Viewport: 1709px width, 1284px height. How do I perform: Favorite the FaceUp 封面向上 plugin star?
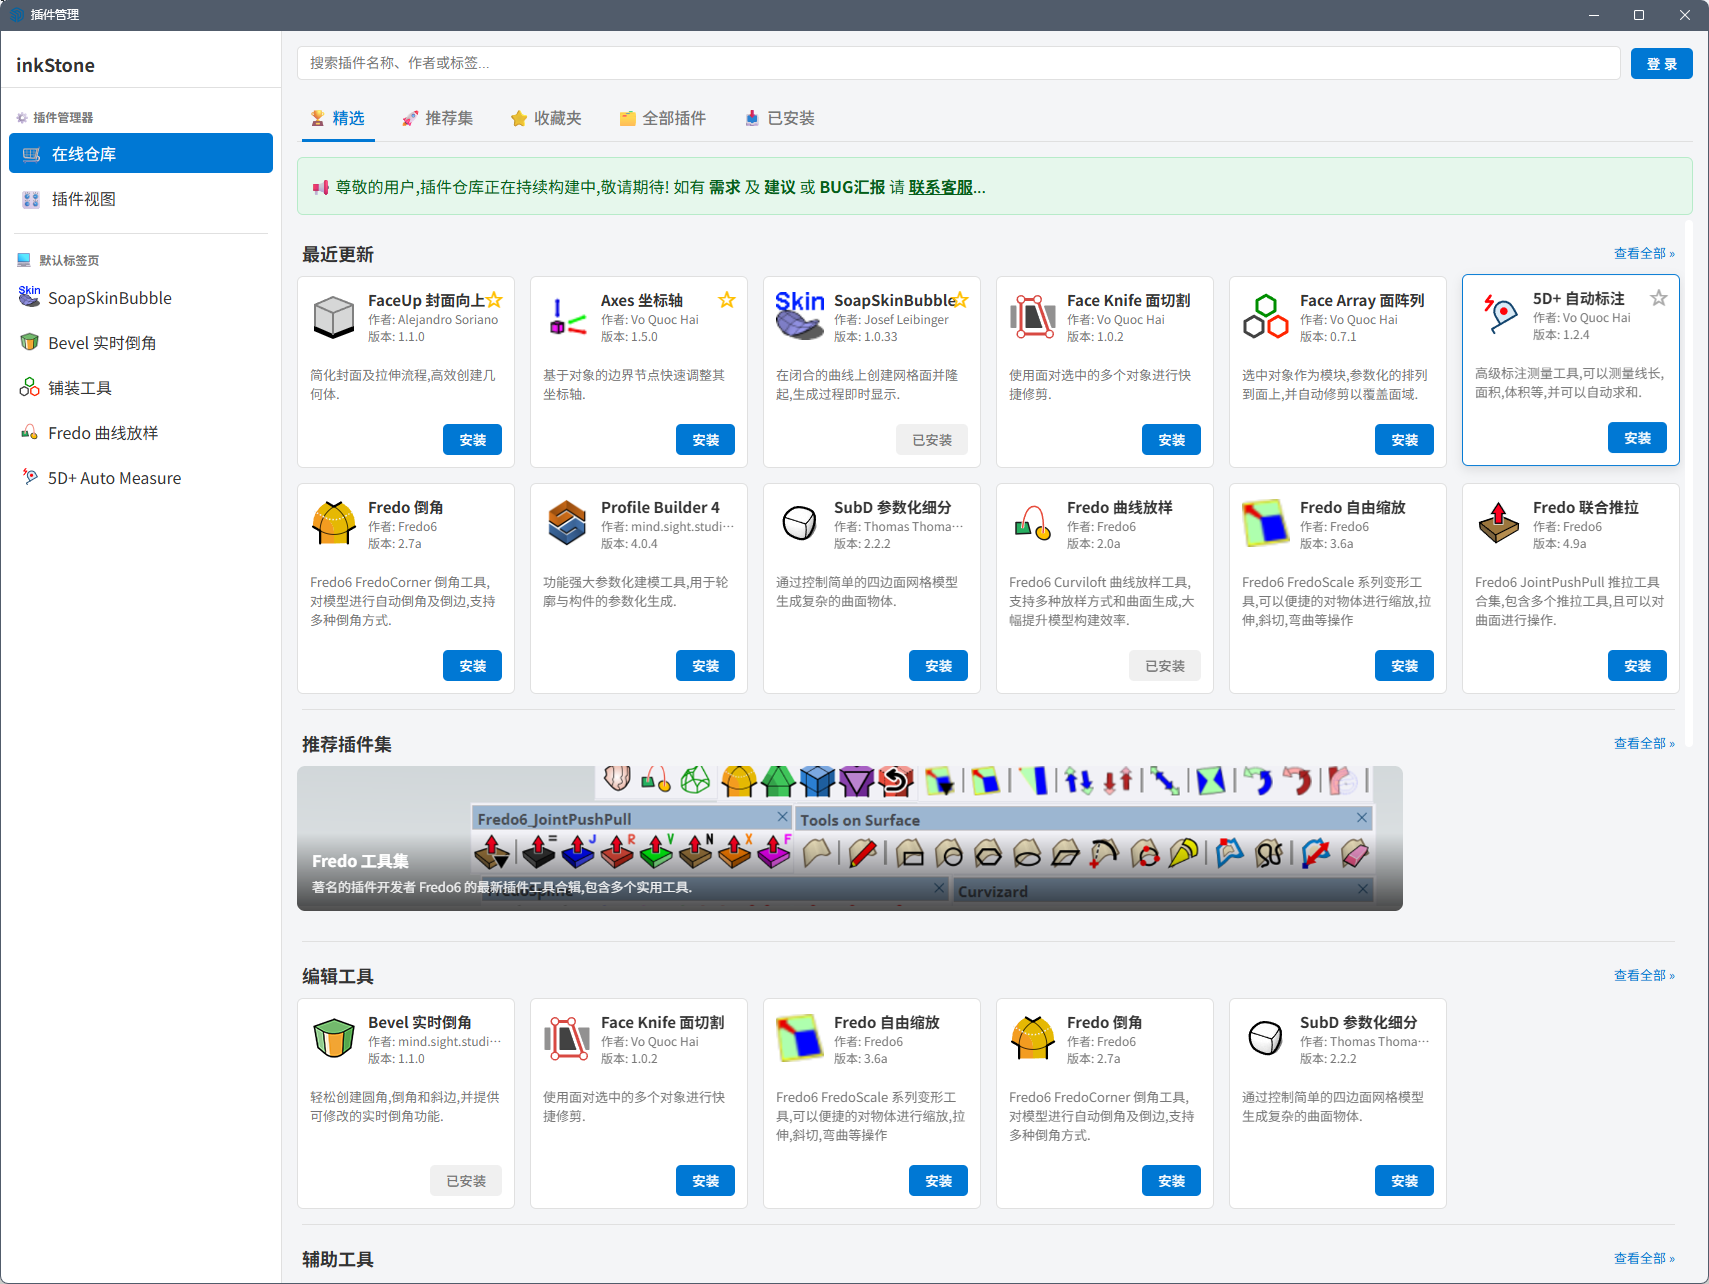click(495, 299)
